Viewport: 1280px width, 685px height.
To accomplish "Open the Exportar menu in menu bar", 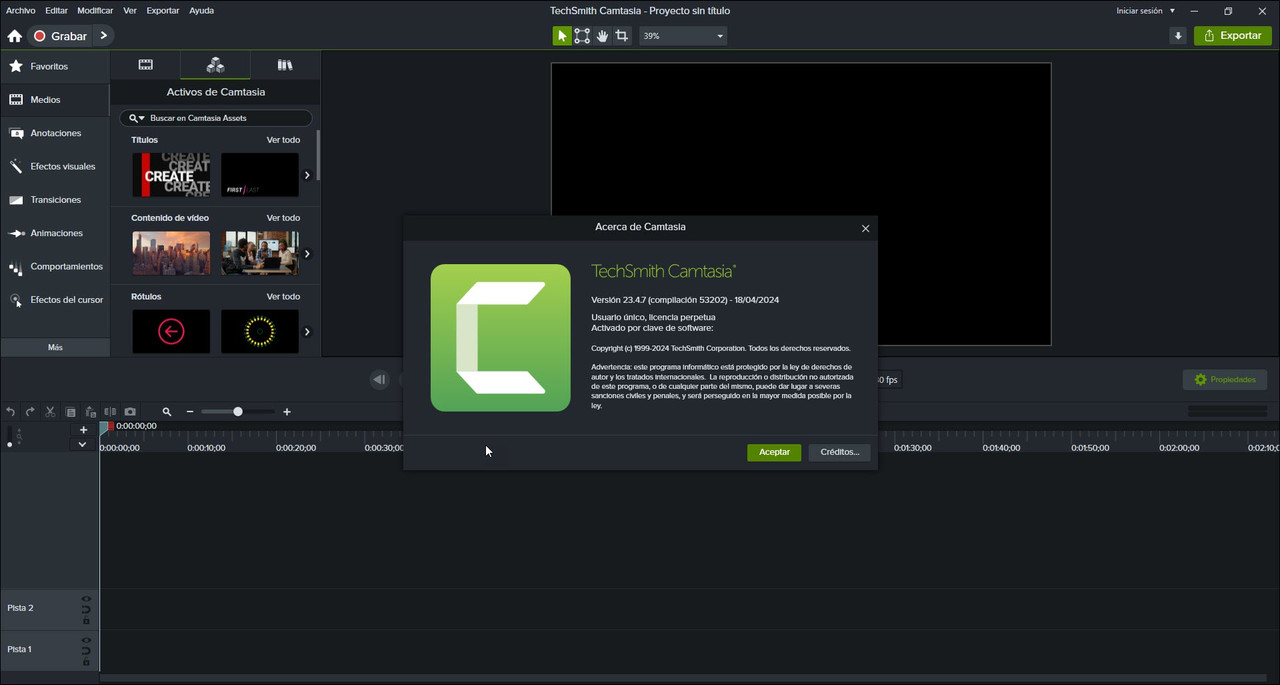I will tap(163, 11).
